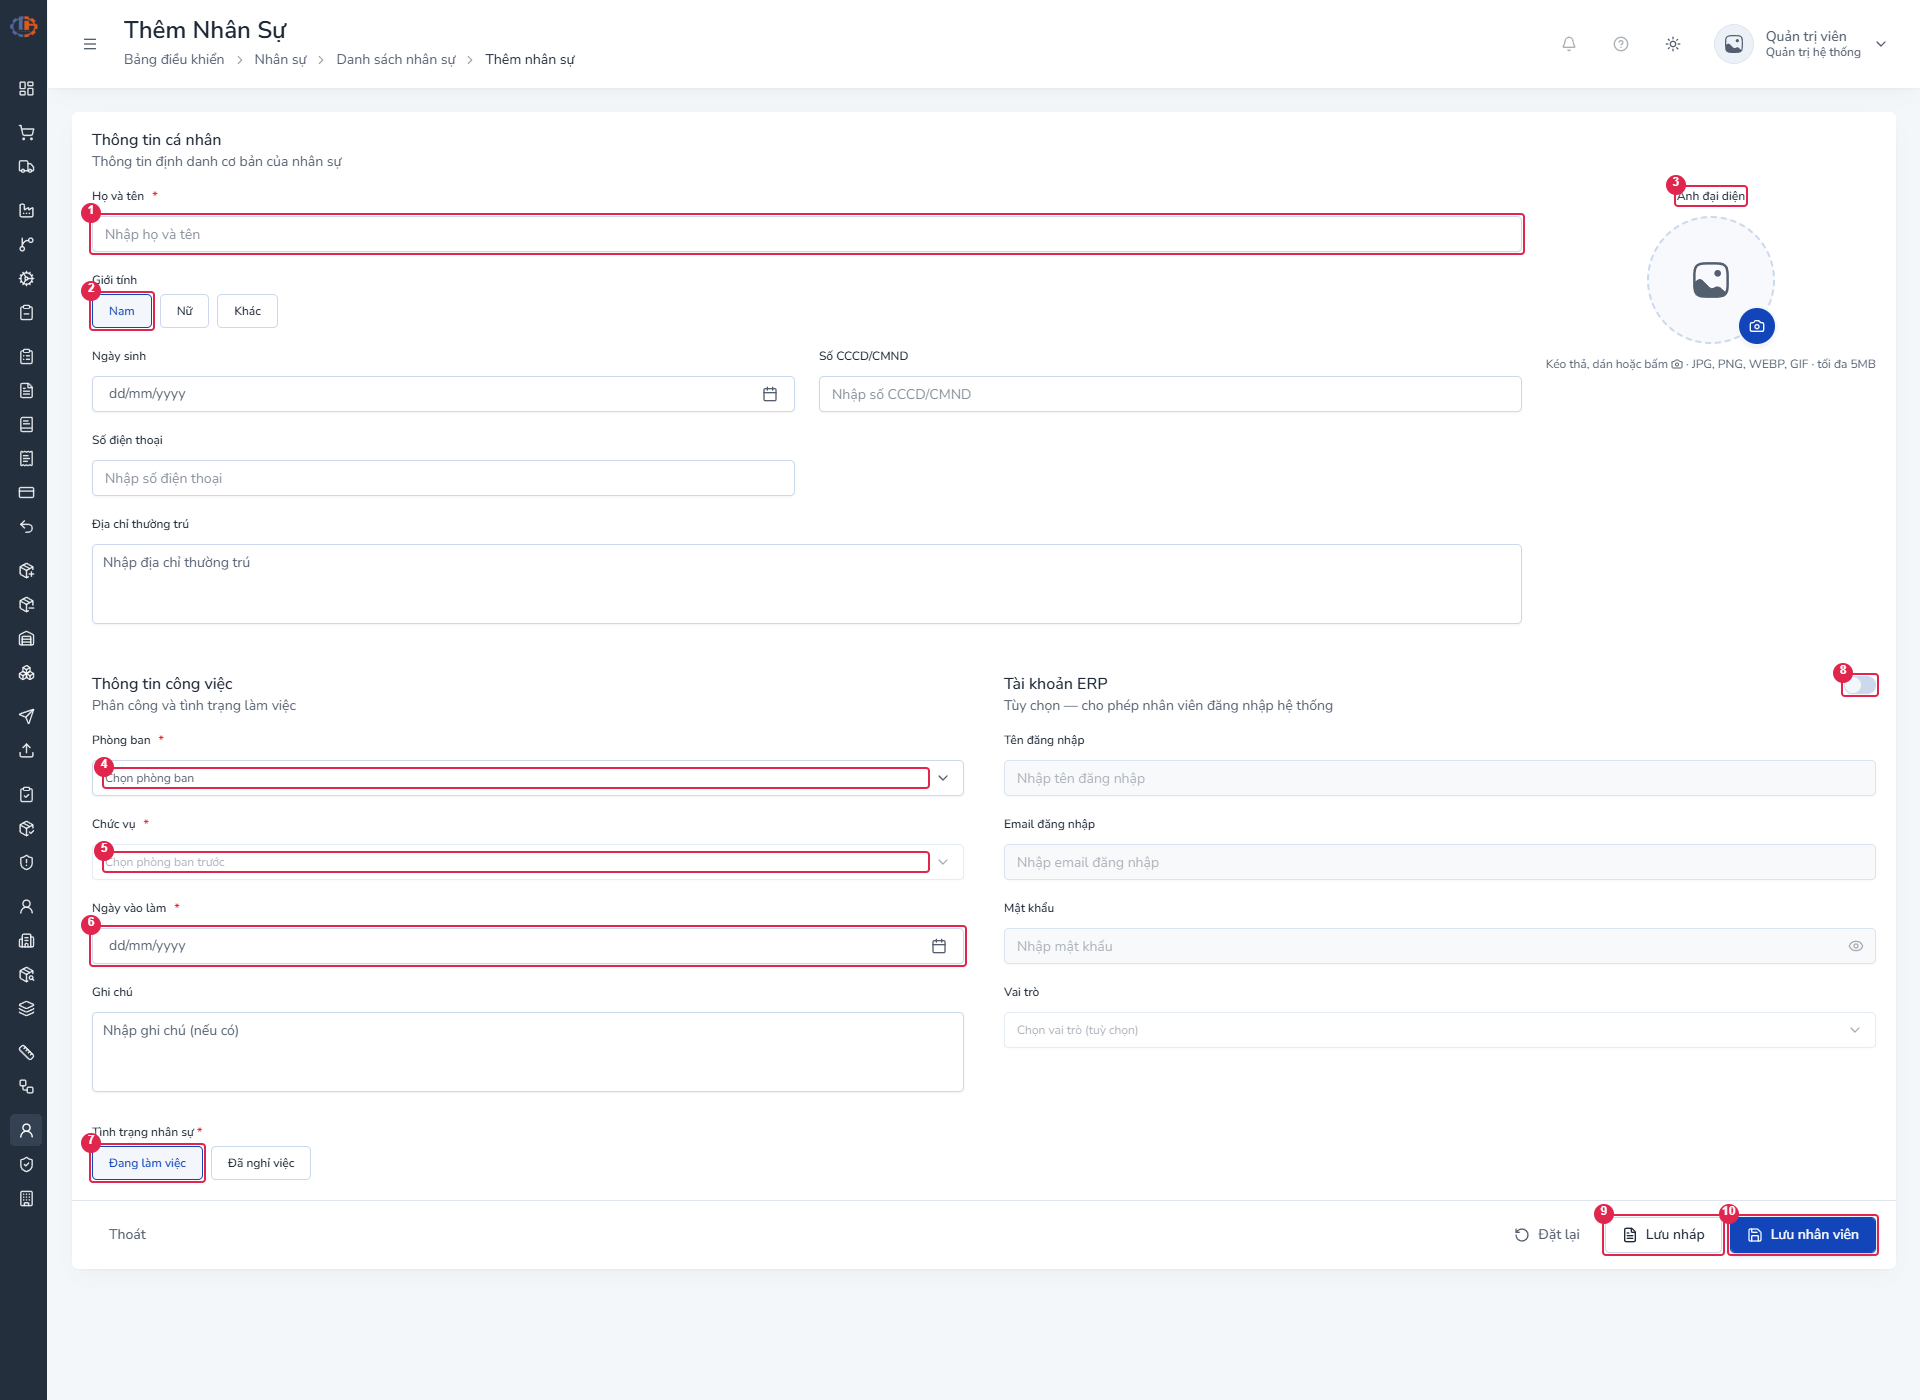Select gender Nữ
This screenshot has height=1400, width=1920.
[185, 311]
